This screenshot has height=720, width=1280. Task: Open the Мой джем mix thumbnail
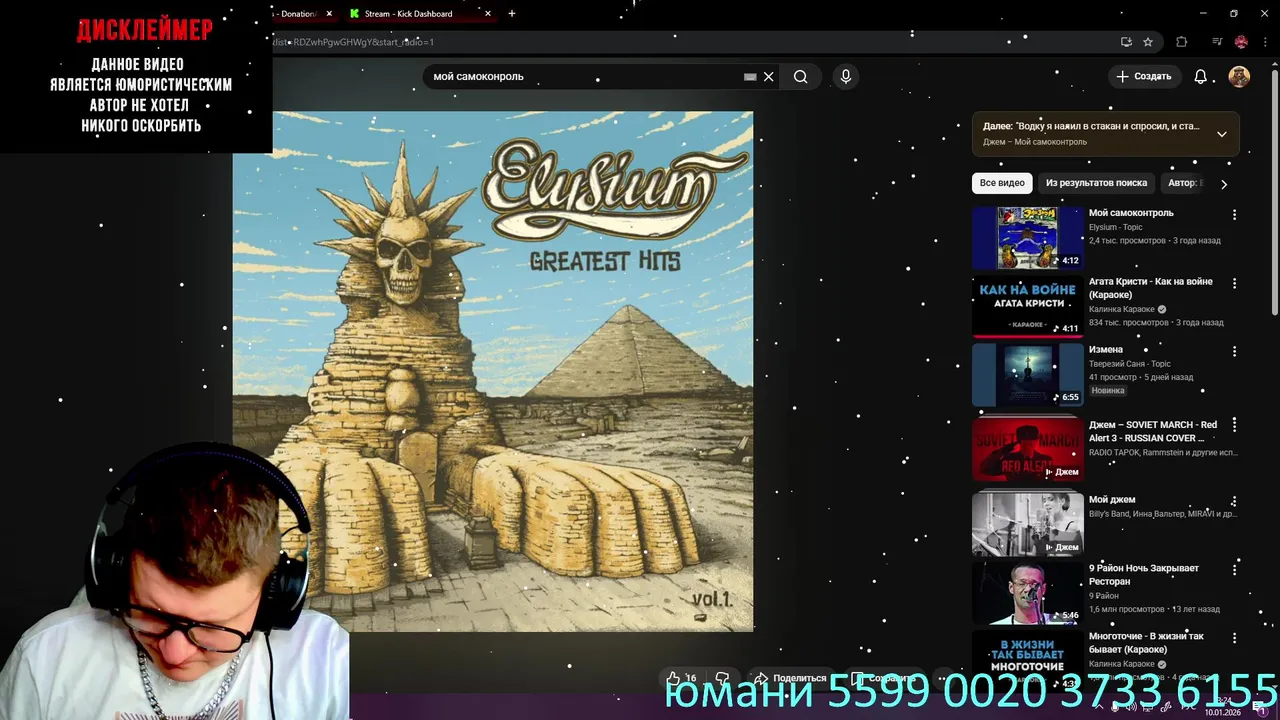[1028, 524]
